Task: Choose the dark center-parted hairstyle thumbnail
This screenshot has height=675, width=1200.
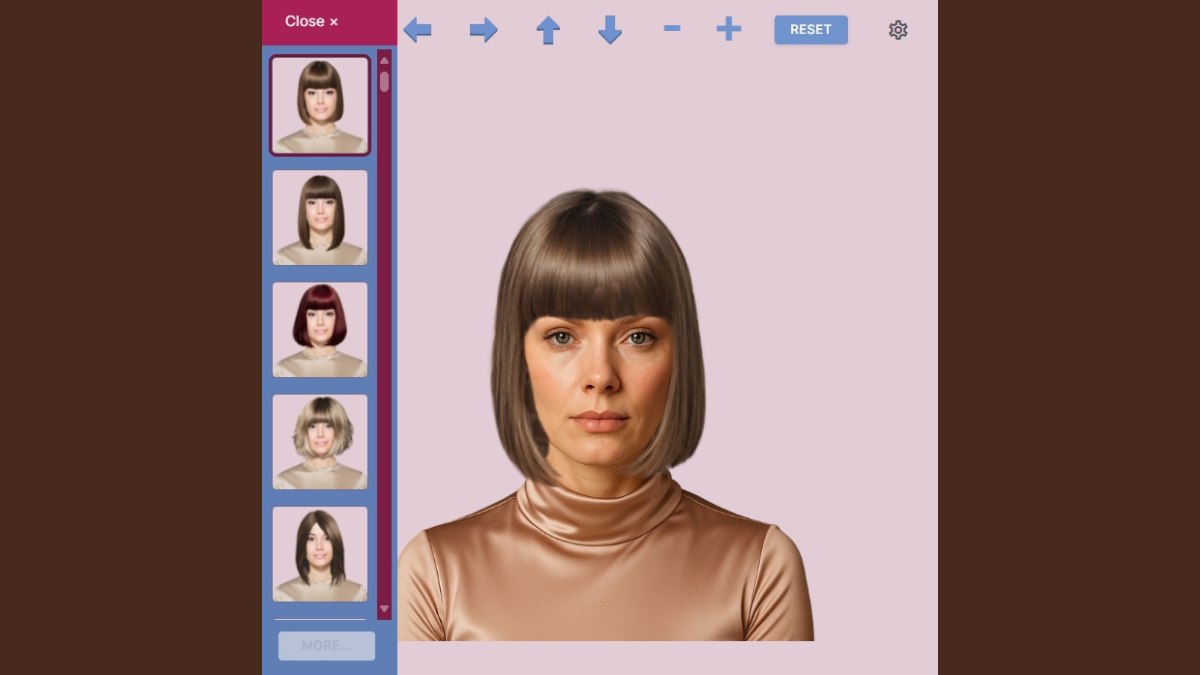Action: 320,554
